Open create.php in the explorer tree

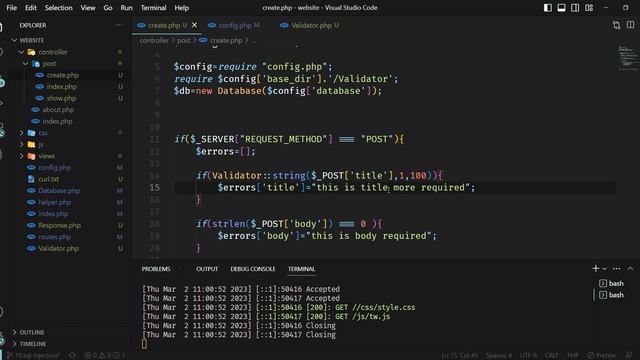click(x=62, y=75)
